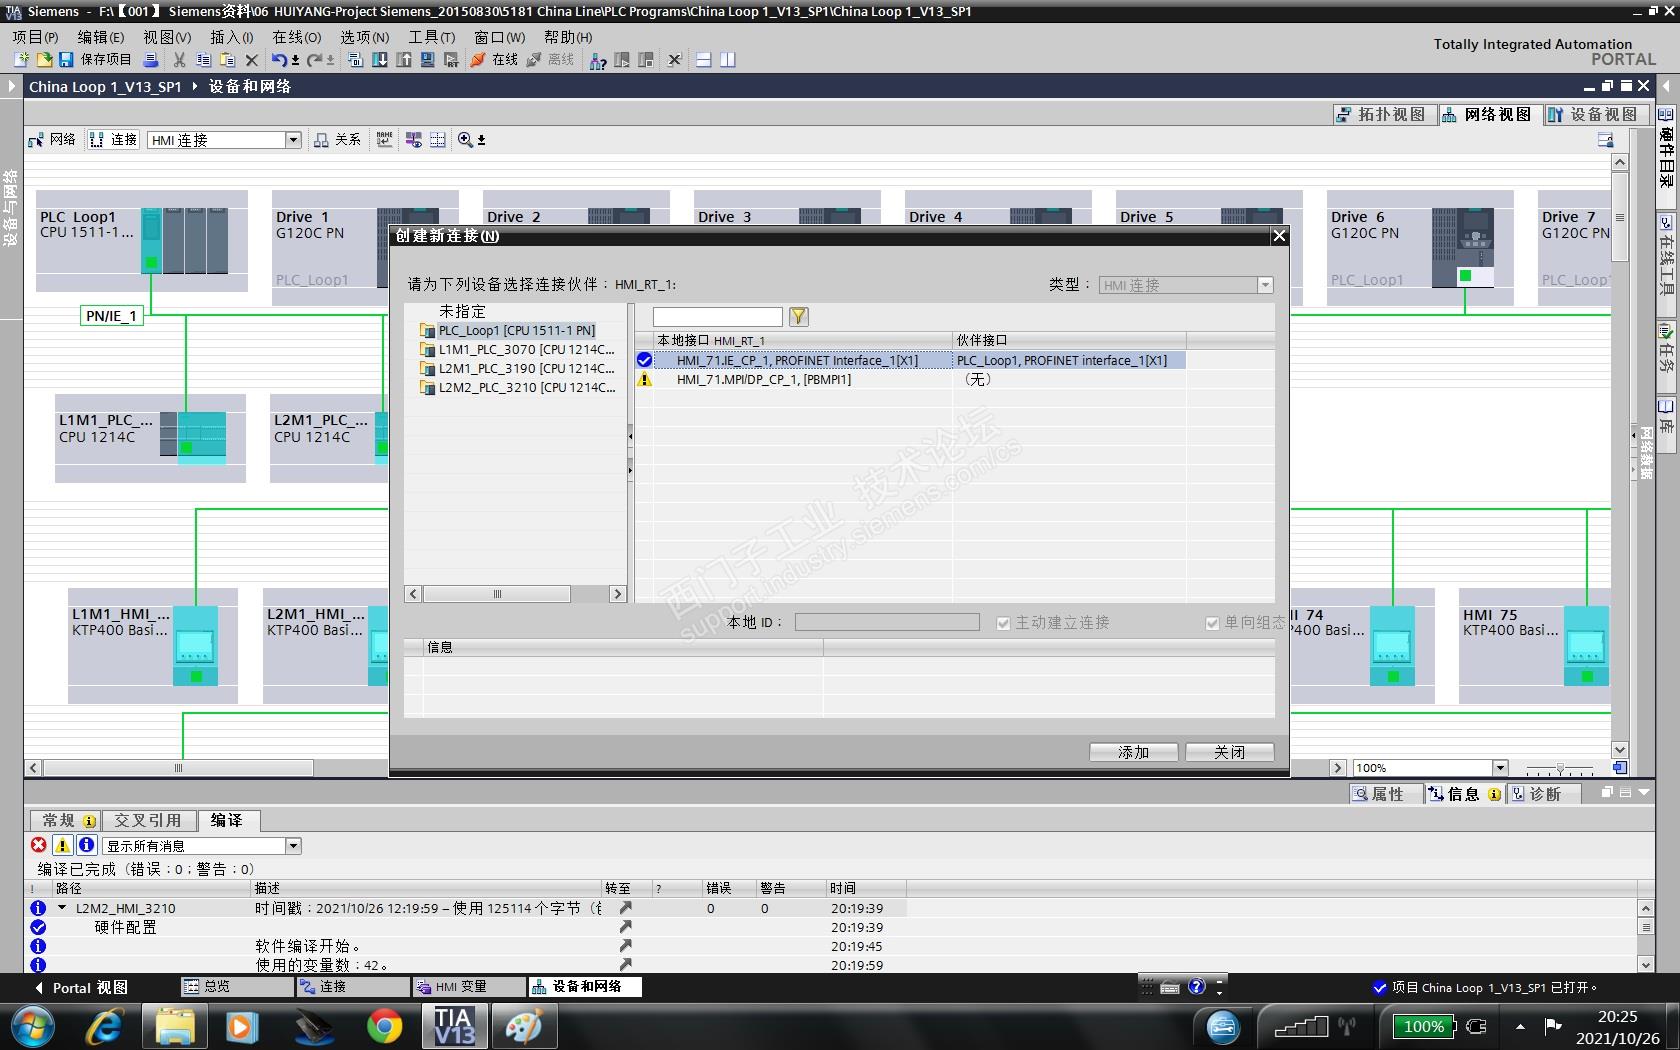Click the print icon in the toolbar
Image resolution: width=1680 pixels, height=1050 pixels.
(151, 60)
